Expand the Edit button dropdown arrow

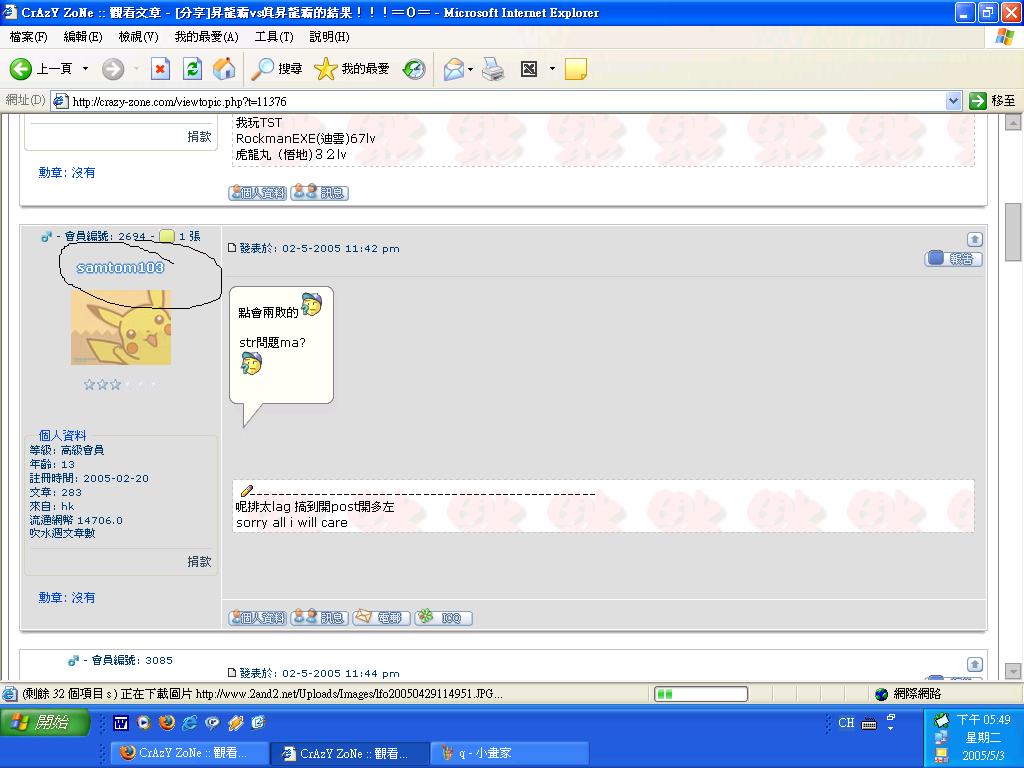pos(552,69)
